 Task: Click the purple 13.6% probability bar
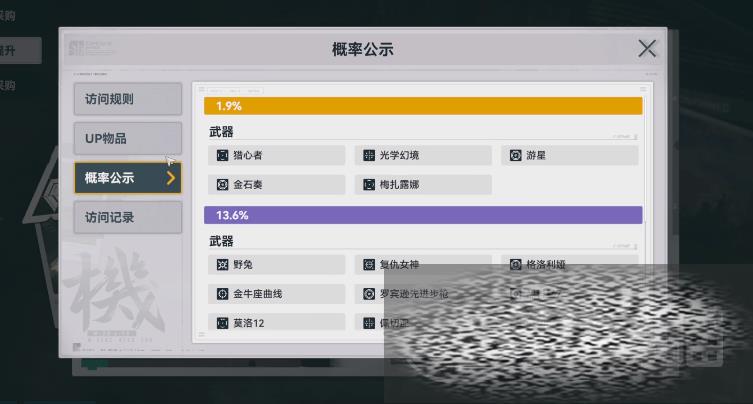423,215
